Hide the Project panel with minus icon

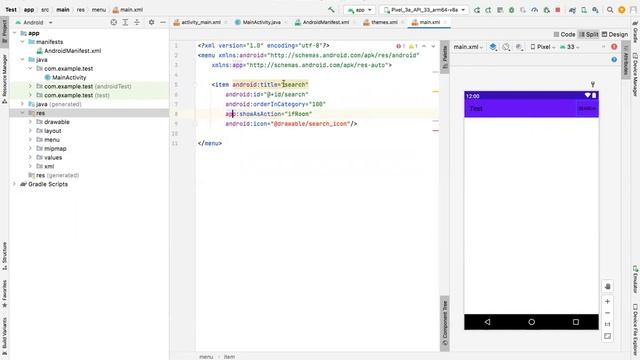tap(163, 22)
